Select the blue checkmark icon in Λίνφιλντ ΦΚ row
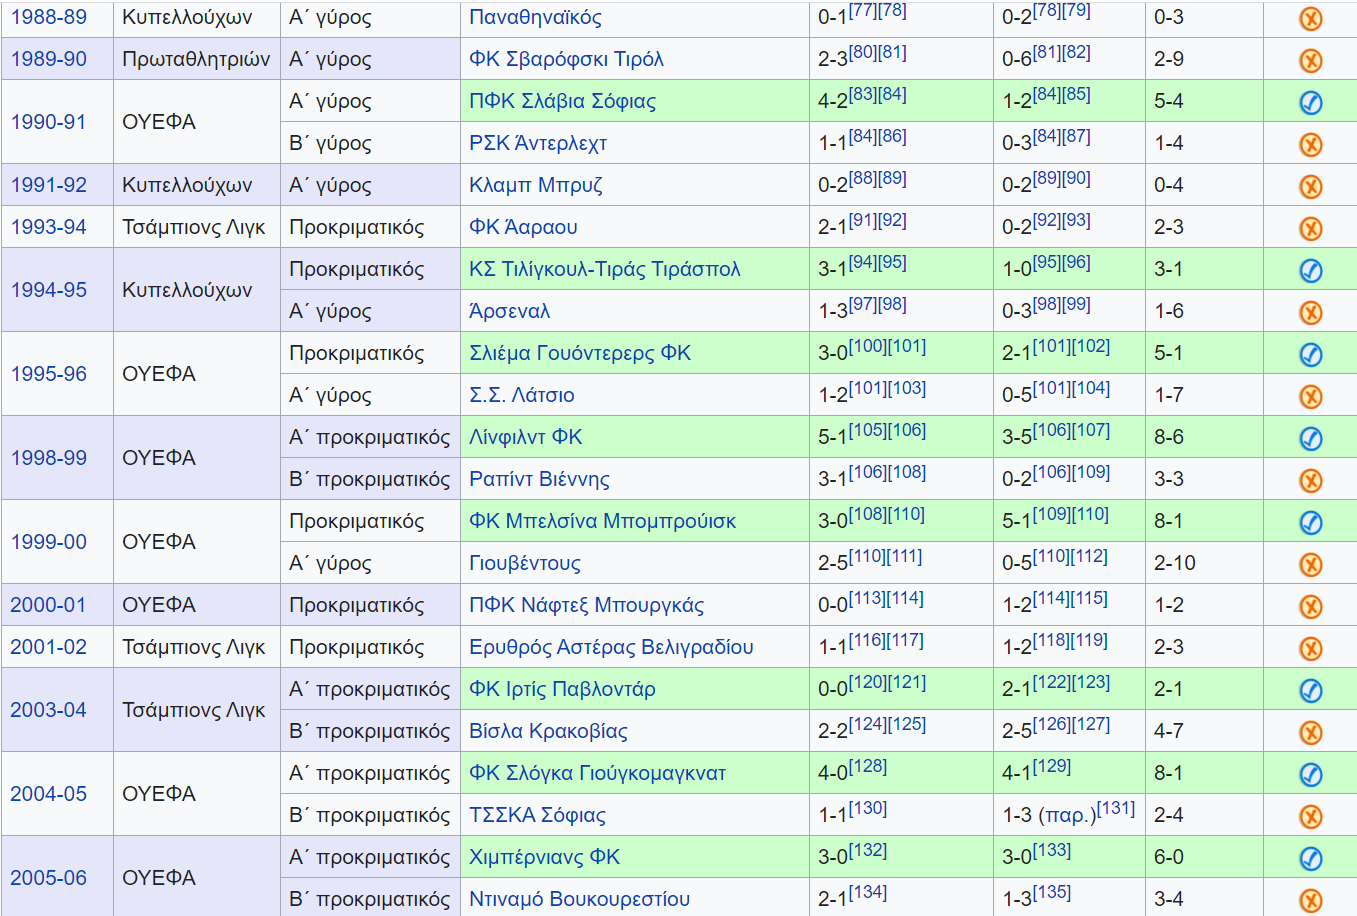 pyautogui.click(x=1310, y=438)
